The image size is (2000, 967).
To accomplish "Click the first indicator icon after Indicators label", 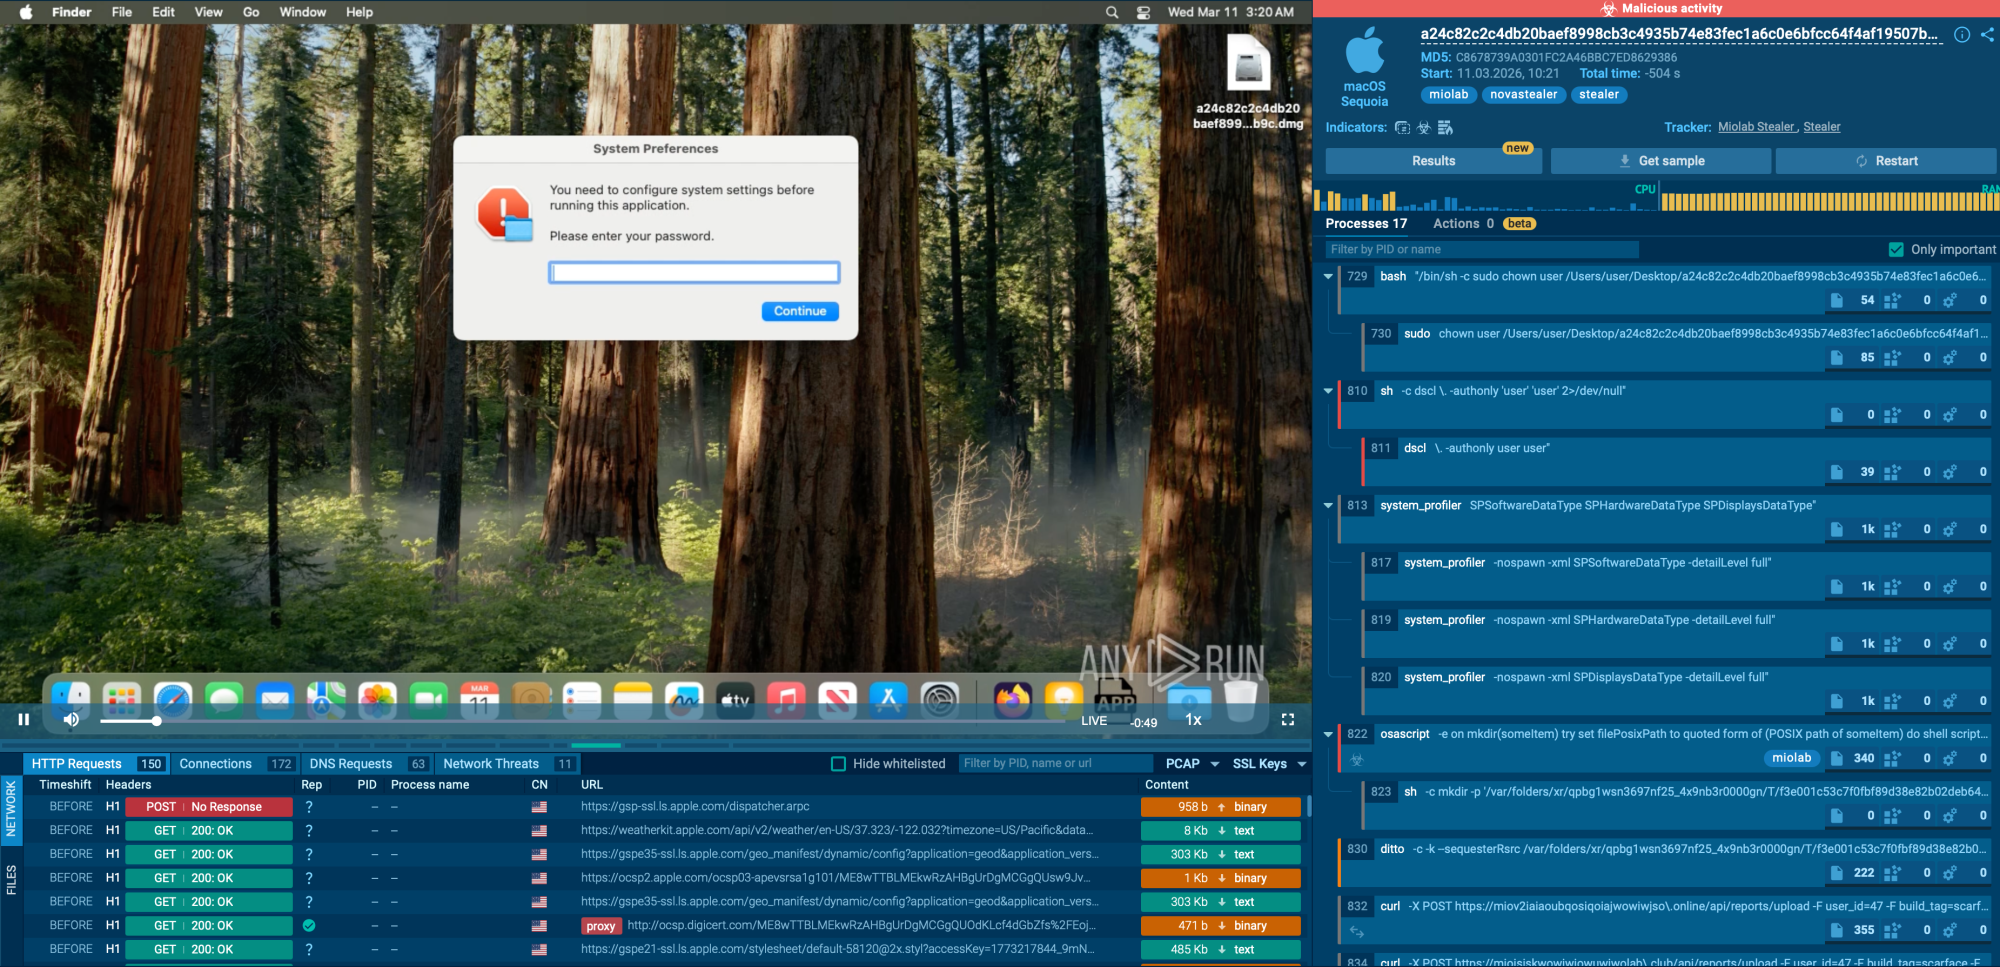I will (x=1402, y=128).
